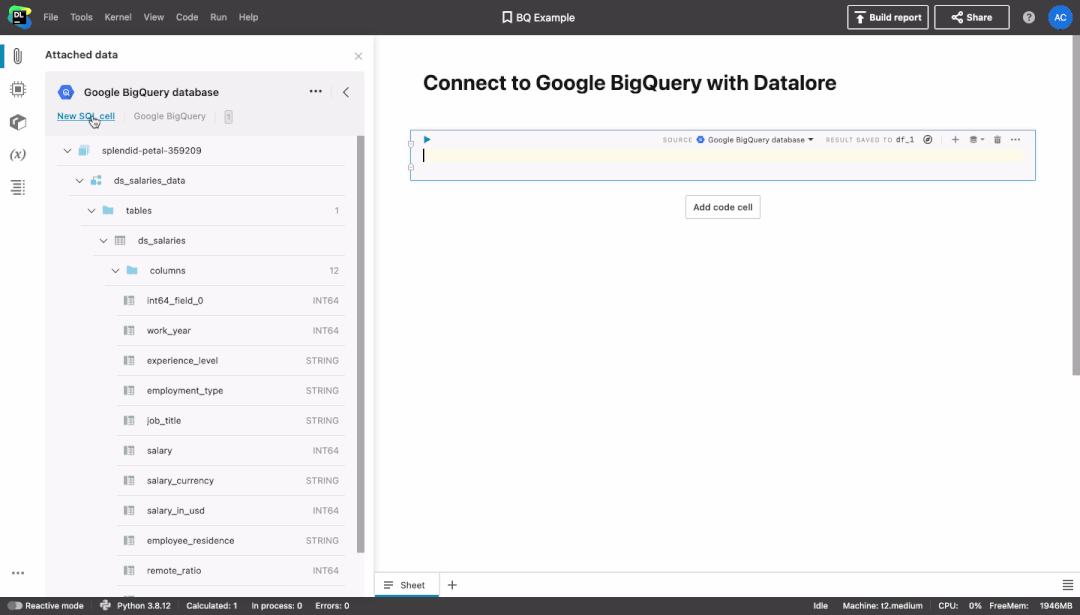This screenshot has height=615, width=1080.
Task: Click the compass icon beside df_1
Action: (928, 140)
